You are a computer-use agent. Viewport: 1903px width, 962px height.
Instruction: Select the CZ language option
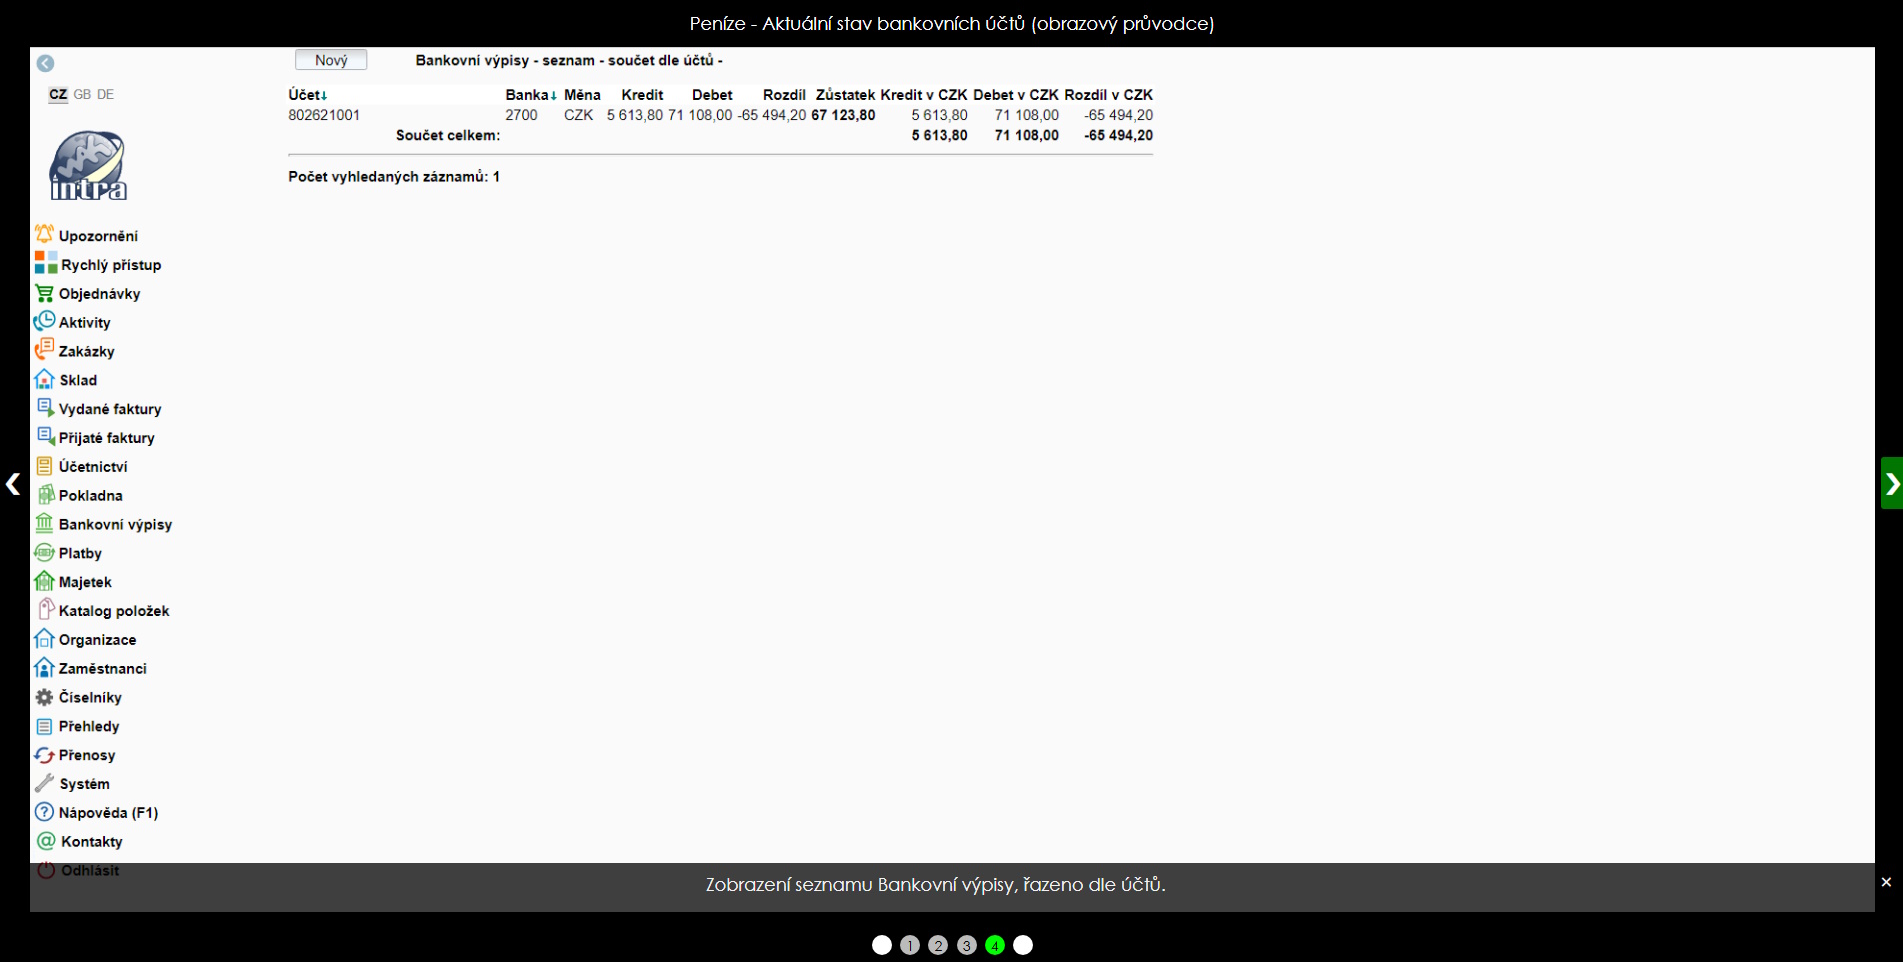(58, 94)
